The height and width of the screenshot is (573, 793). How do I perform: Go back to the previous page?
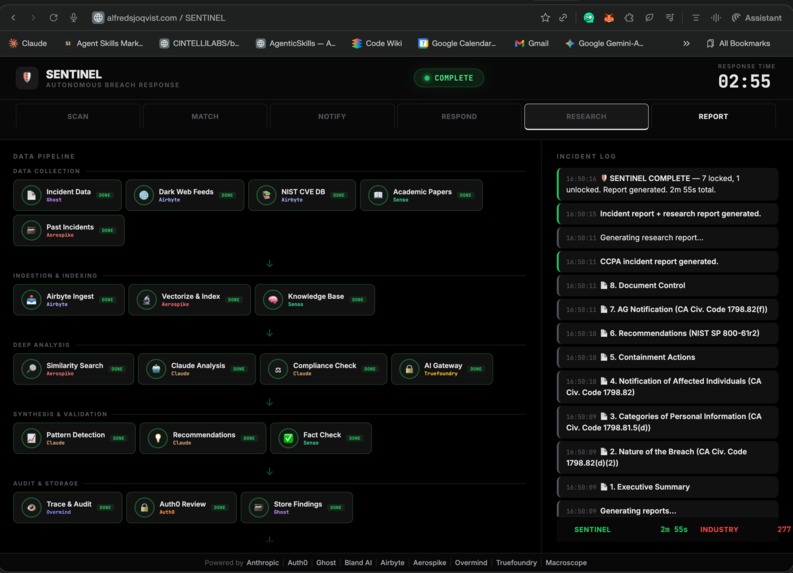tap(14, 18)
